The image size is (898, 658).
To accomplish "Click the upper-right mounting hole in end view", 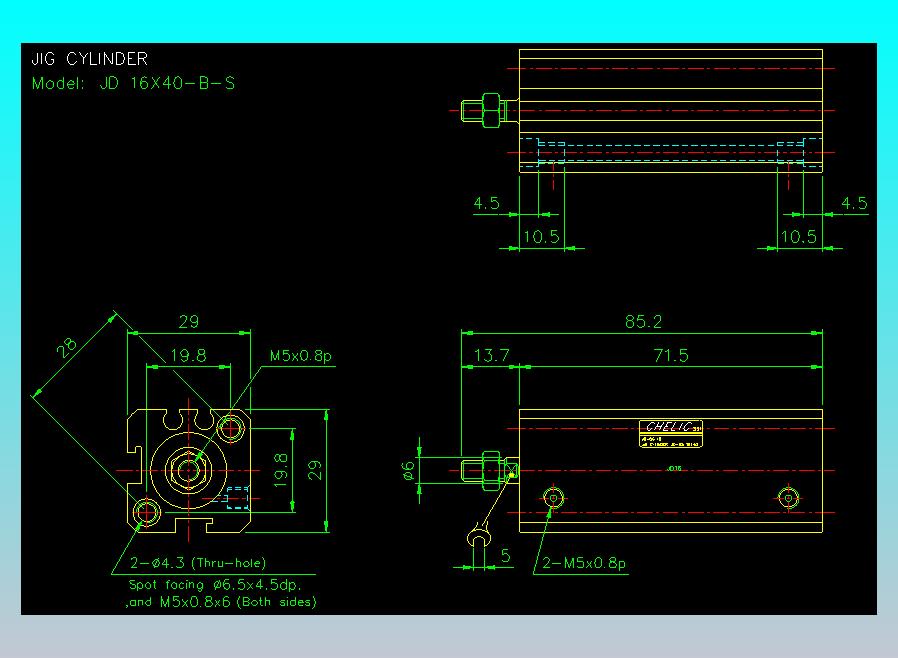I will click(x=231, y=427).
